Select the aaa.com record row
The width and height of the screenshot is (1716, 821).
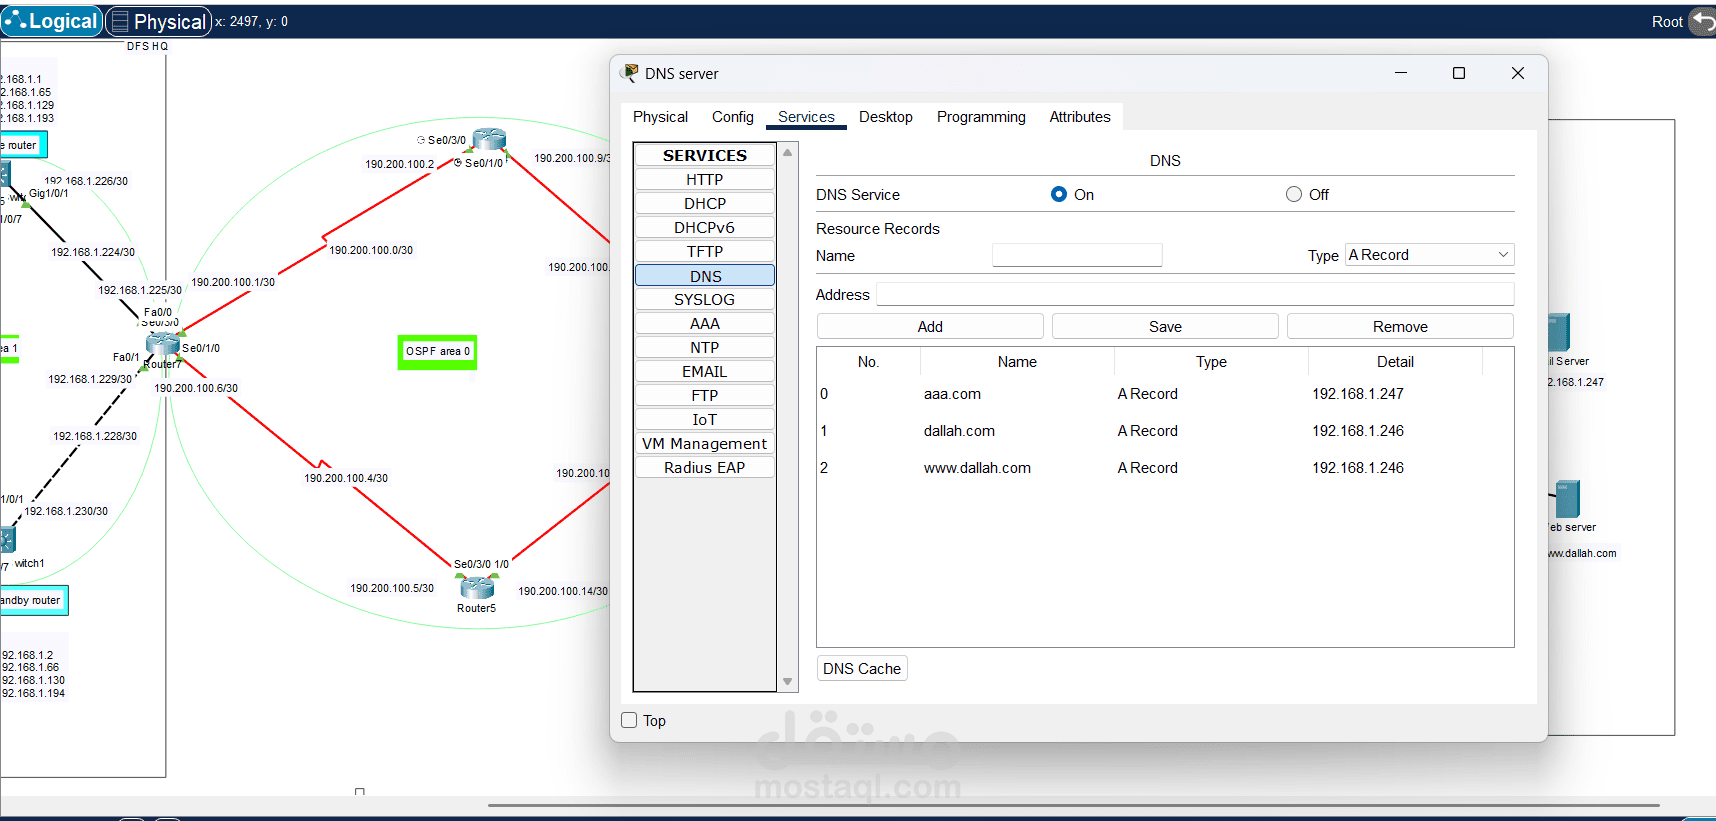pyautogui.click(x=1165, y=394)
